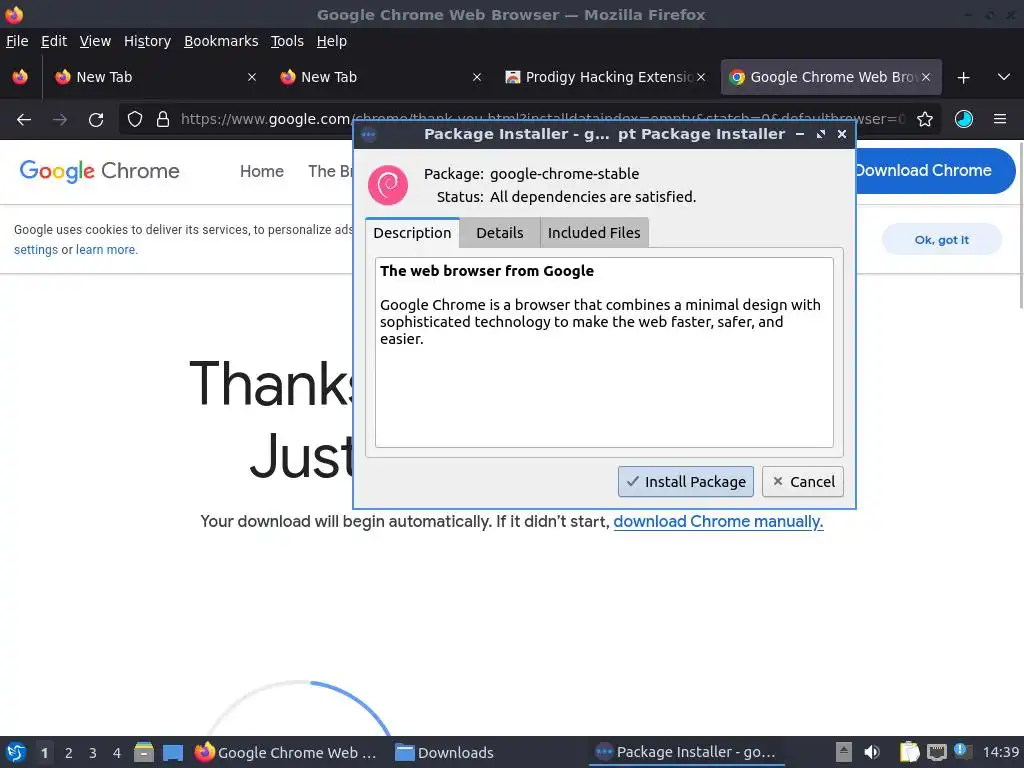This screenshot has height=768, width=1024.
Task: Open the cookie settings link
Action: tap(35, 249)
